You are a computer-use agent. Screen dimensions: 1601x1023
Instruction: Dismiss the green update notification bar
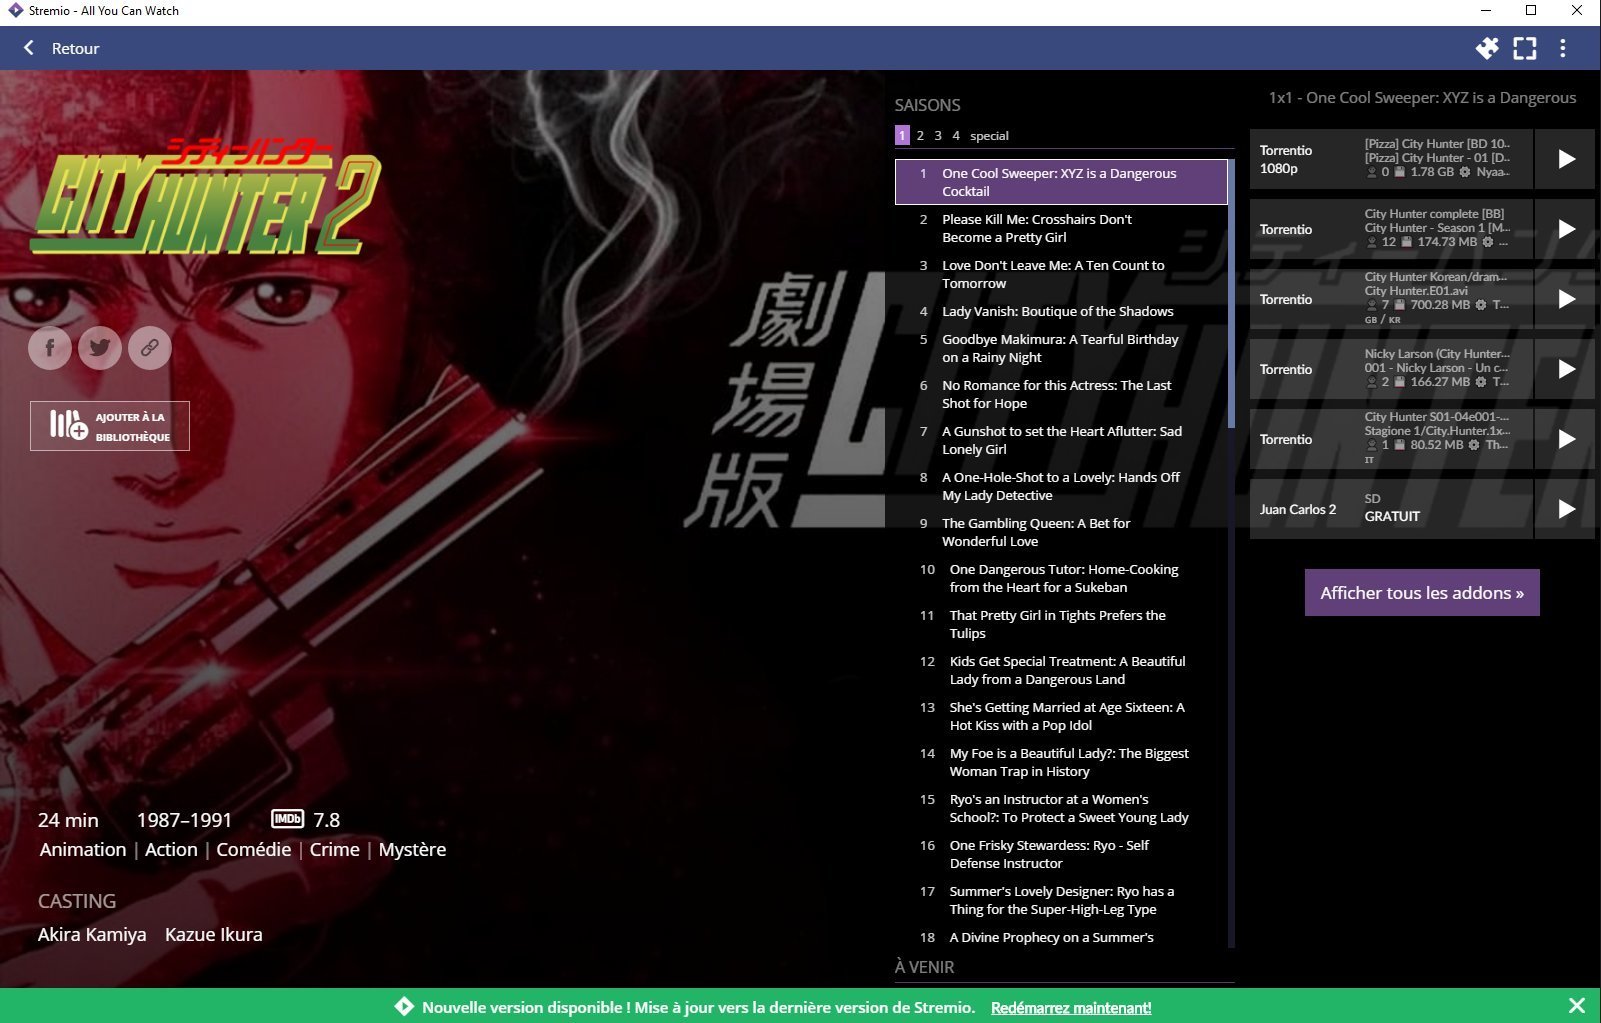coord(1577,1006)
